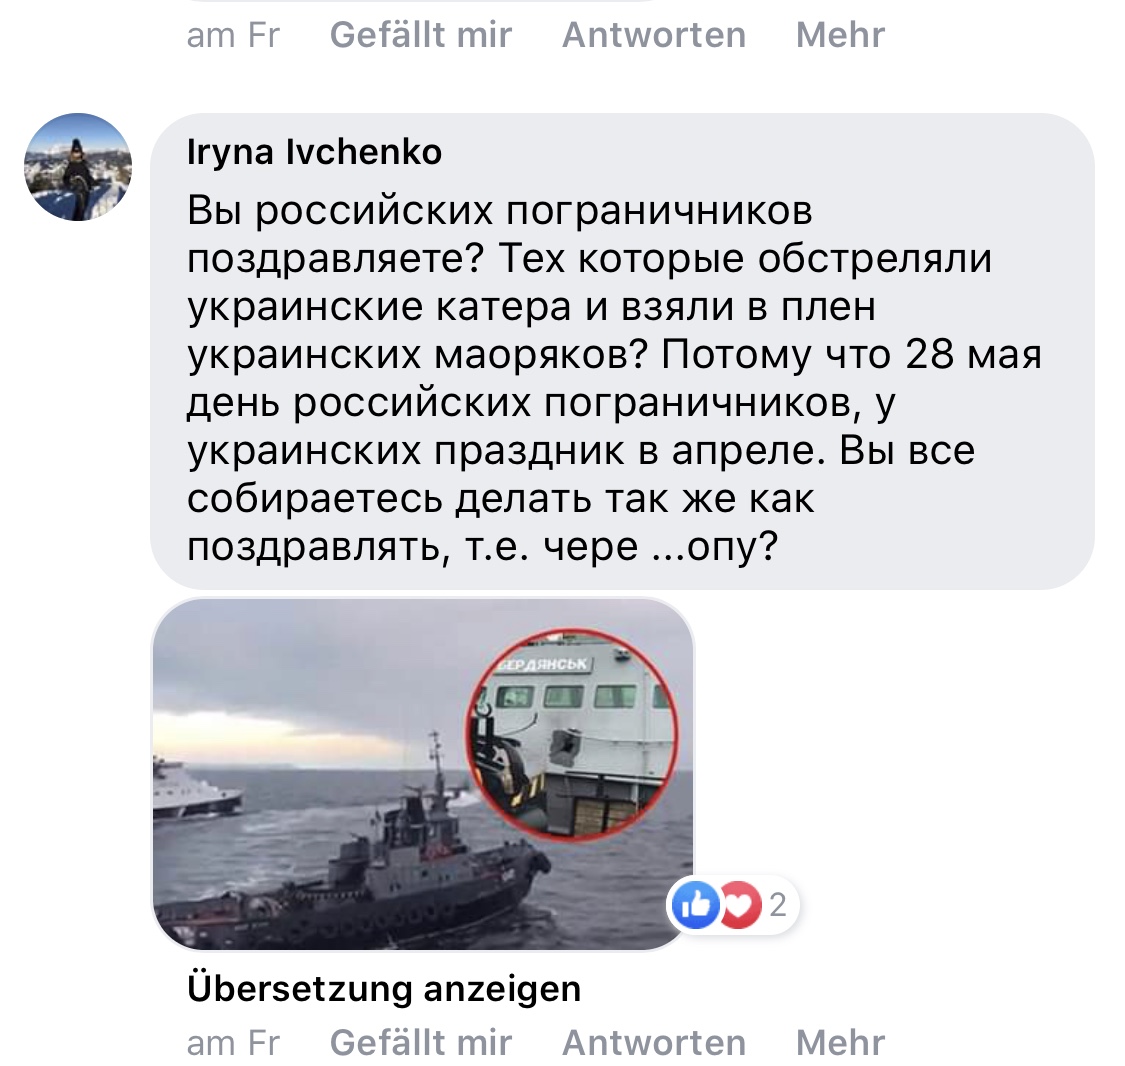This screenshot has height=1066, width=1125.
Task: Expand top Mehr options of previous comment
Action: click(840, 34)
